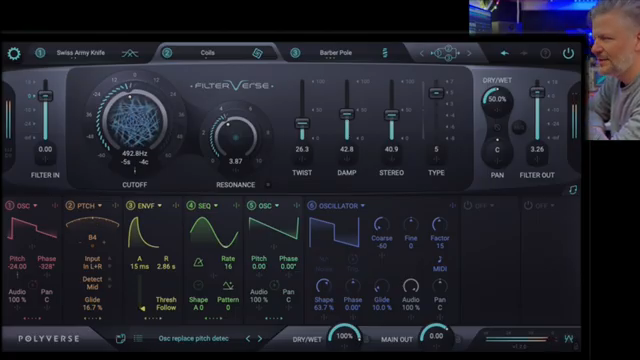Click the undo back arrow

click(504, 53)
